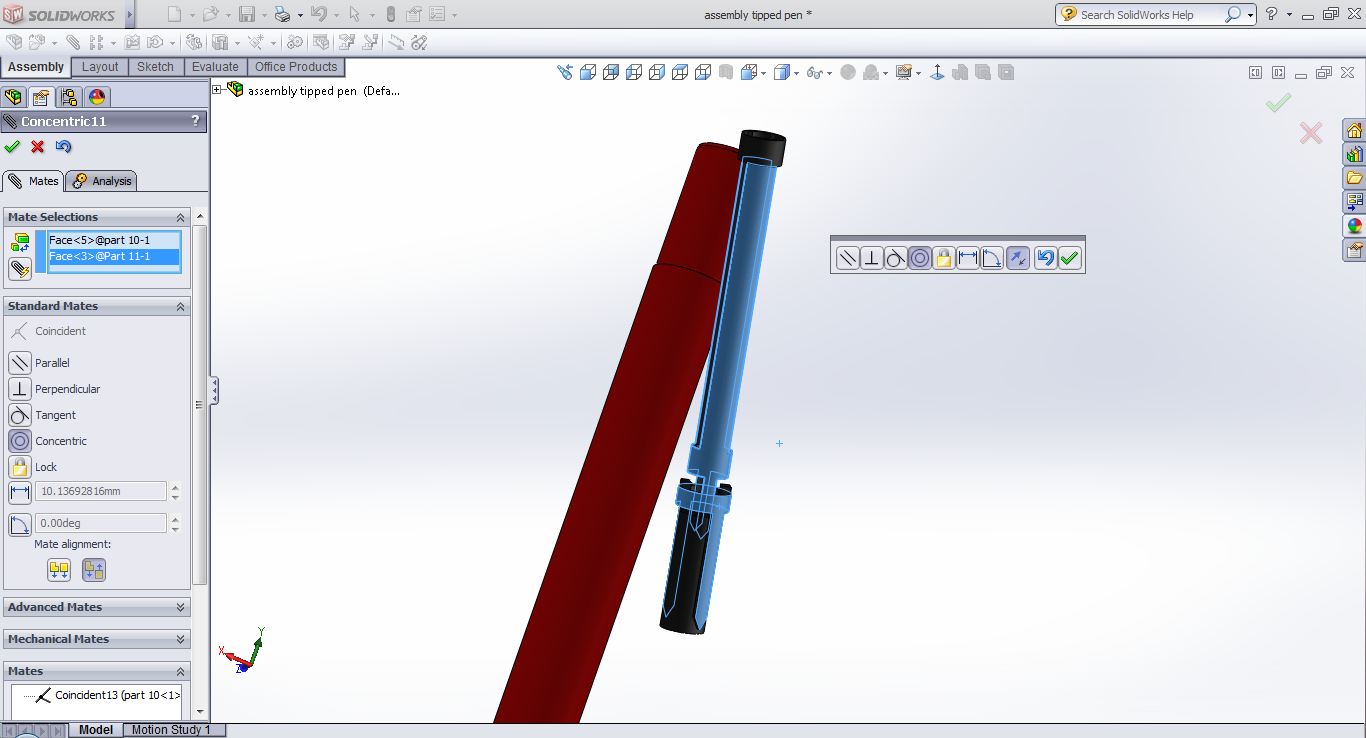1366x738 pixels.
Task: Expand the Advanced Mates section
Action: [x=181, y=607]
